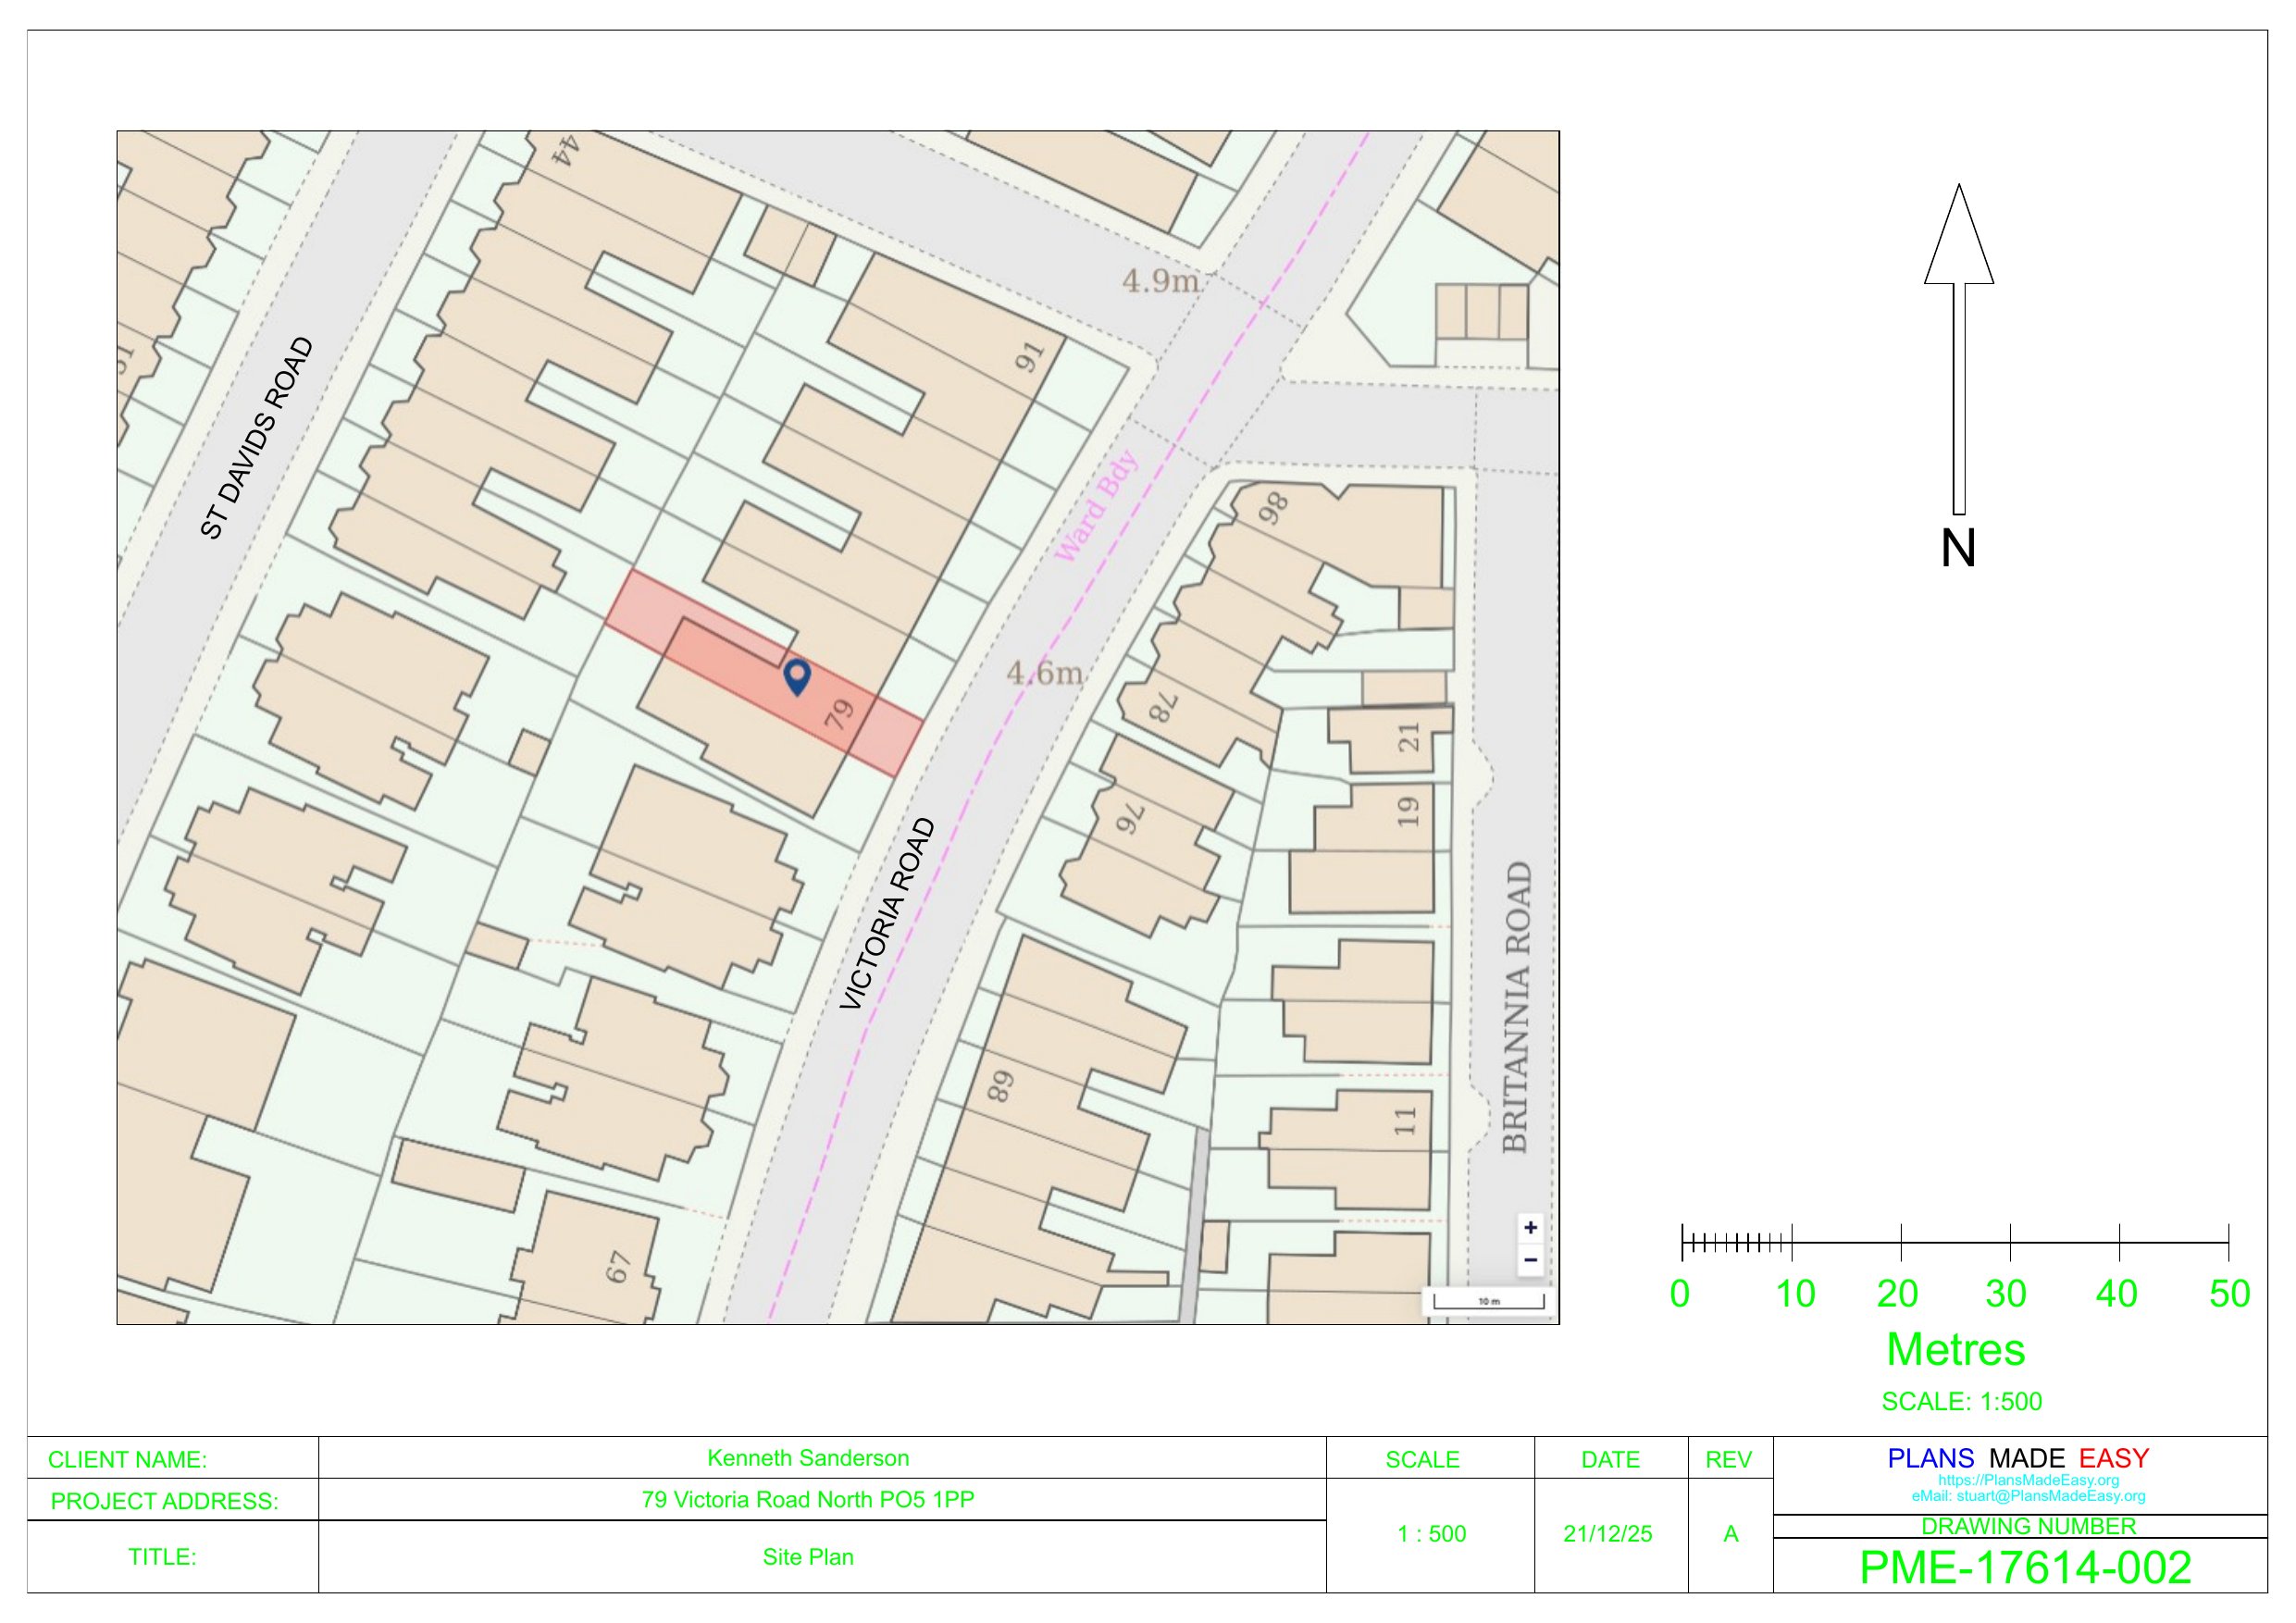Click the stuart@PlansMadeEasy.org email link
This screenshot has width=2296, height=1623.
click(2050, 1497)
